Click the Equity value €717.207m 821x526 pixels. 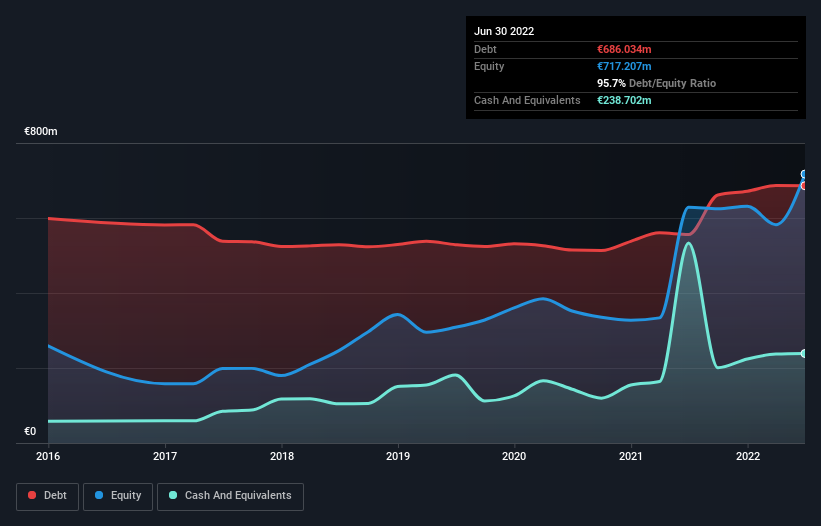(x=624, y=66)
